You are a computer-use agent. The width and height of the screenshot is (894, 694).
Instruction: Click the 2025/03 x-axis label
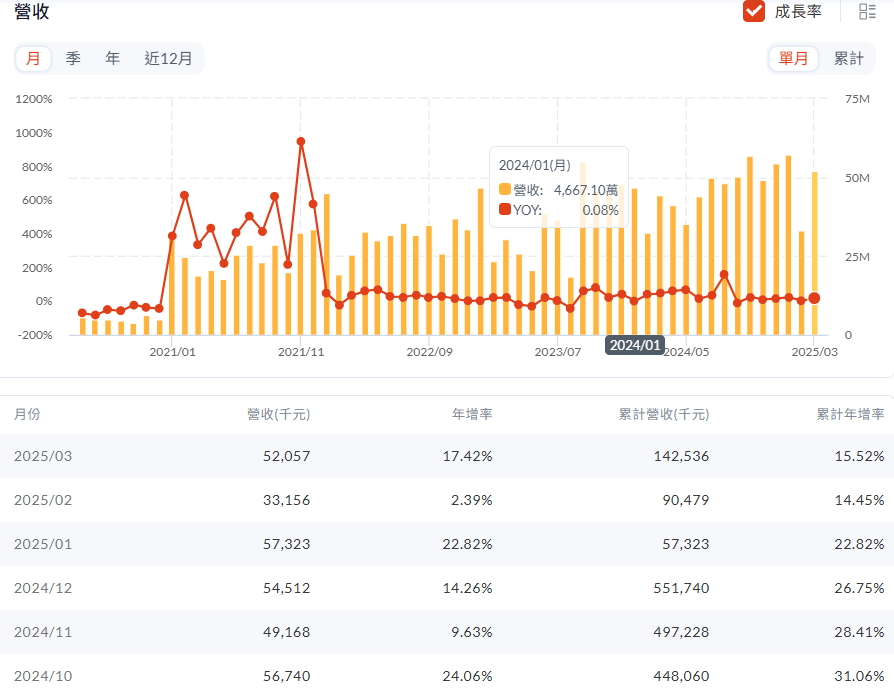click(815, 352)
